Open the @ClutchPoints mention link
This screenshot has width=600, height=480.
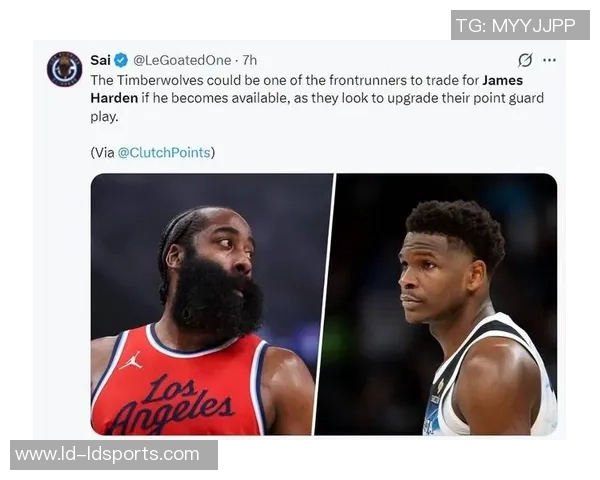pos(164,153)
